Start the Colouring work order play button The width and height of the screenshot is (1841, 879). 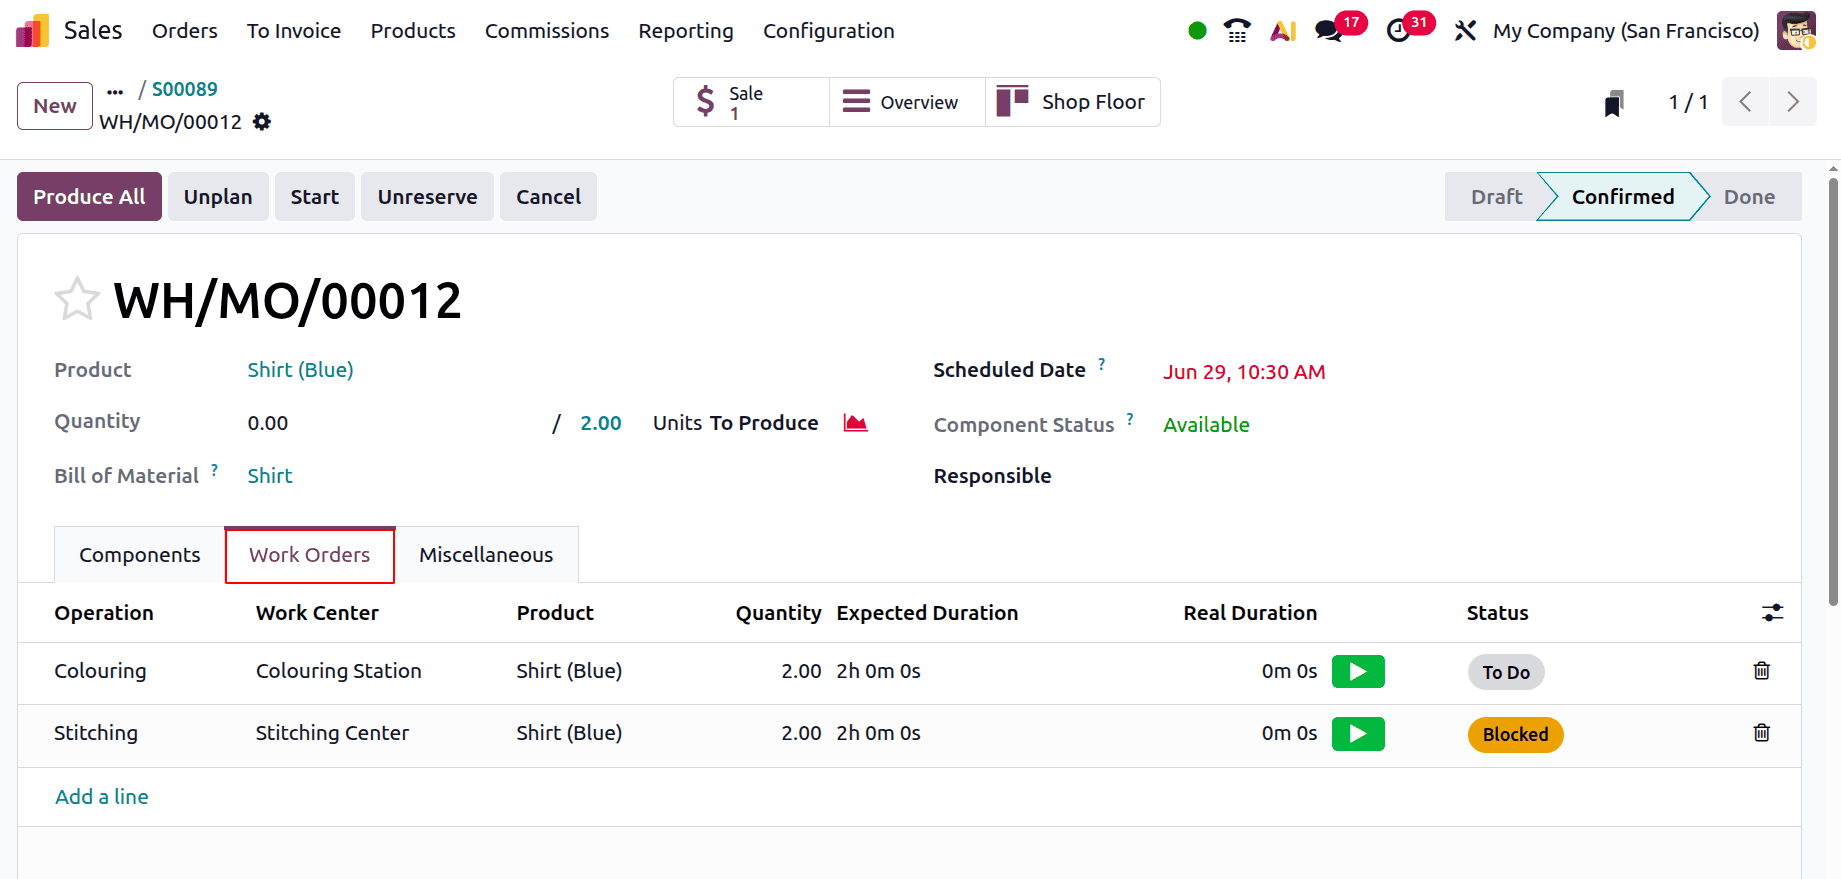[x=1358, y=672]
